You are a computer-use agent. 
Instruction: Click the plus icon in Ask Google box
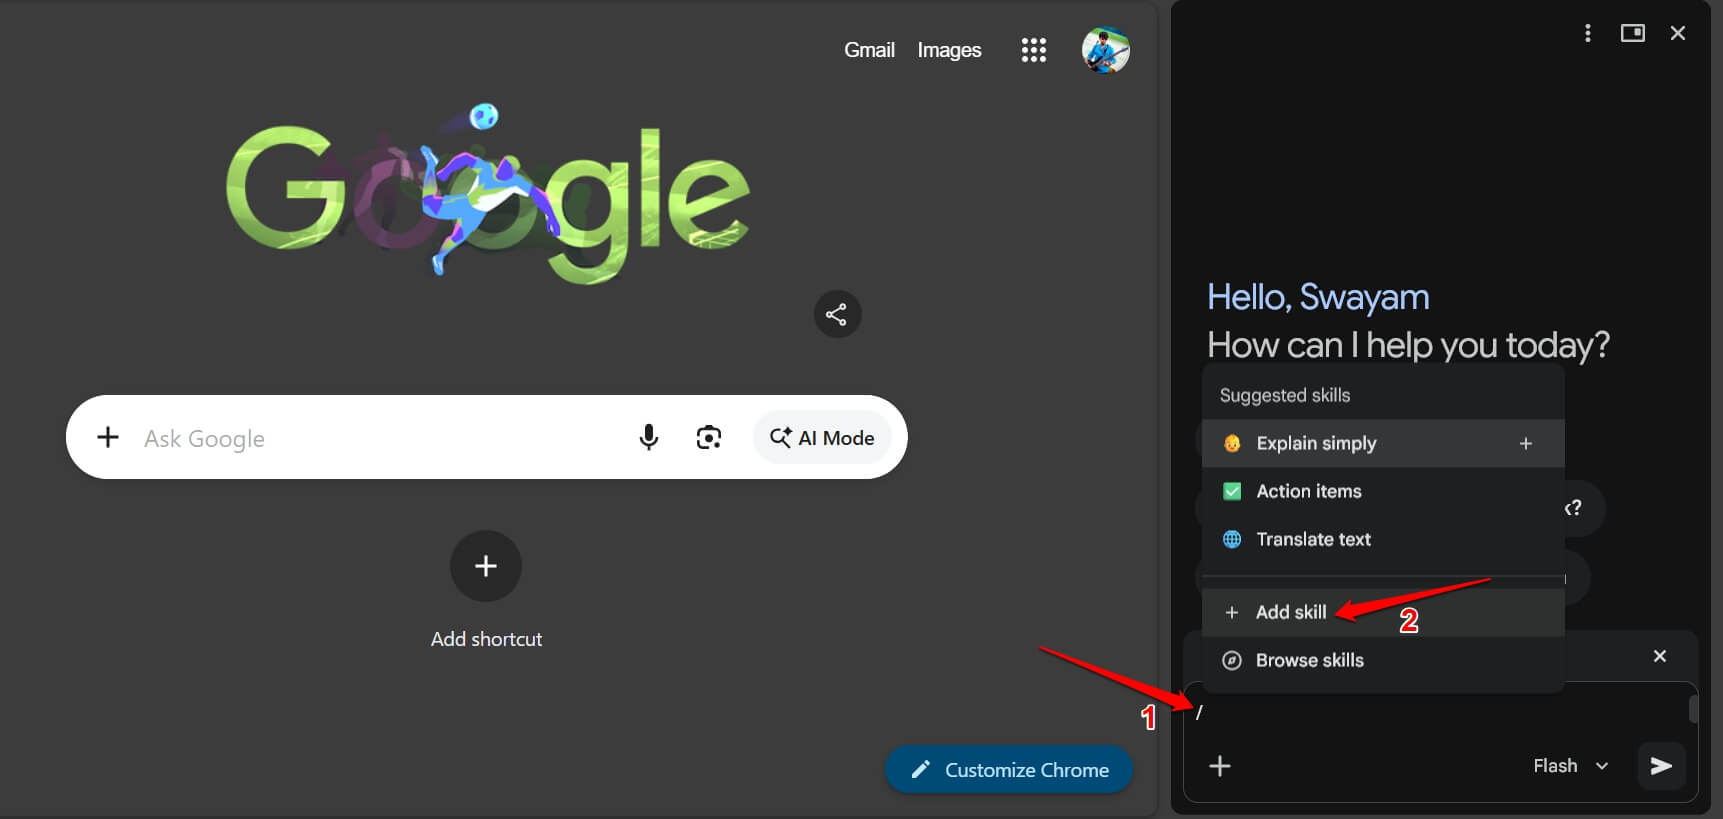[108, 437]
